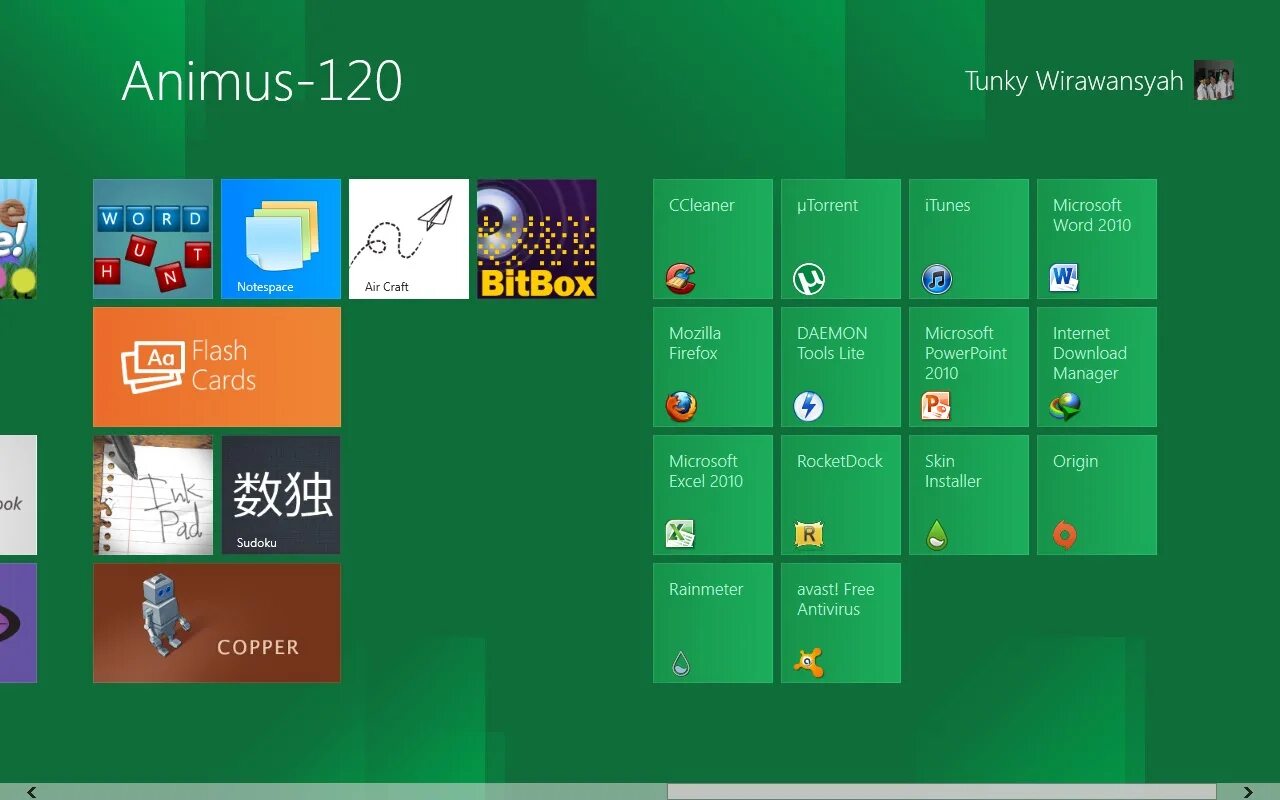Open Internet Download Manager tile

click(1097, 367)
